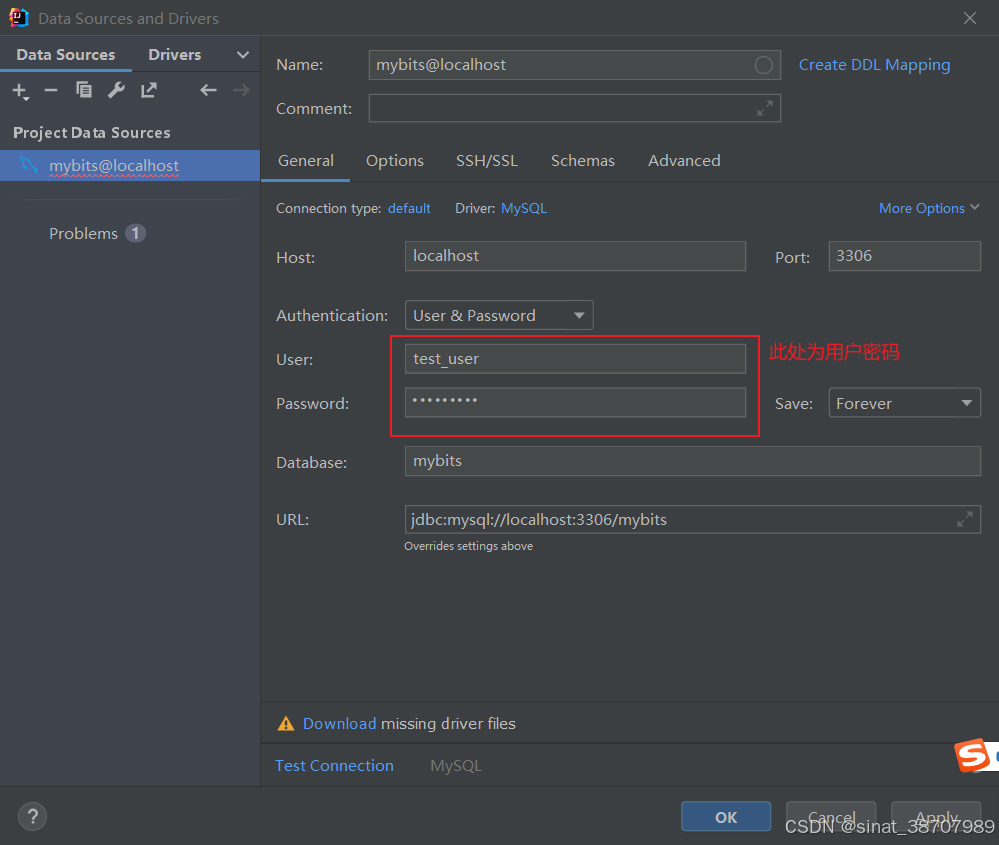
Task: Open the SSH/SSL tab
Action: click(487, 160)
